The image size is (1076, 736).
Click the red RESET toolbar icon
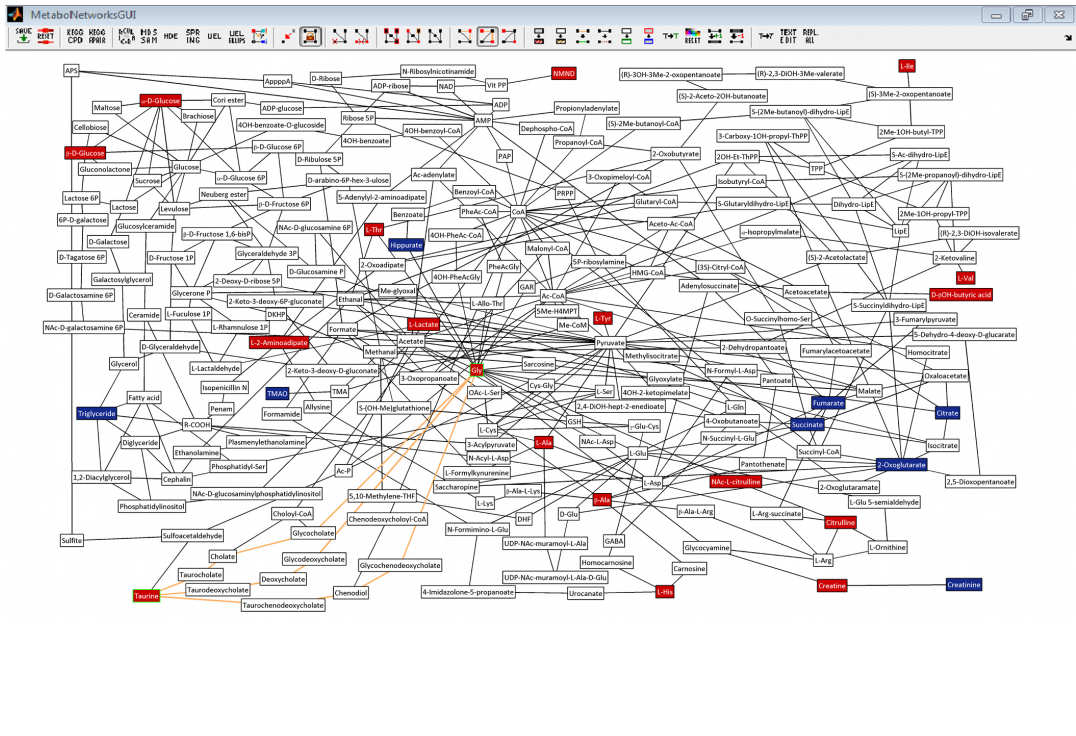pyautogui.click(x=46, y=36)
